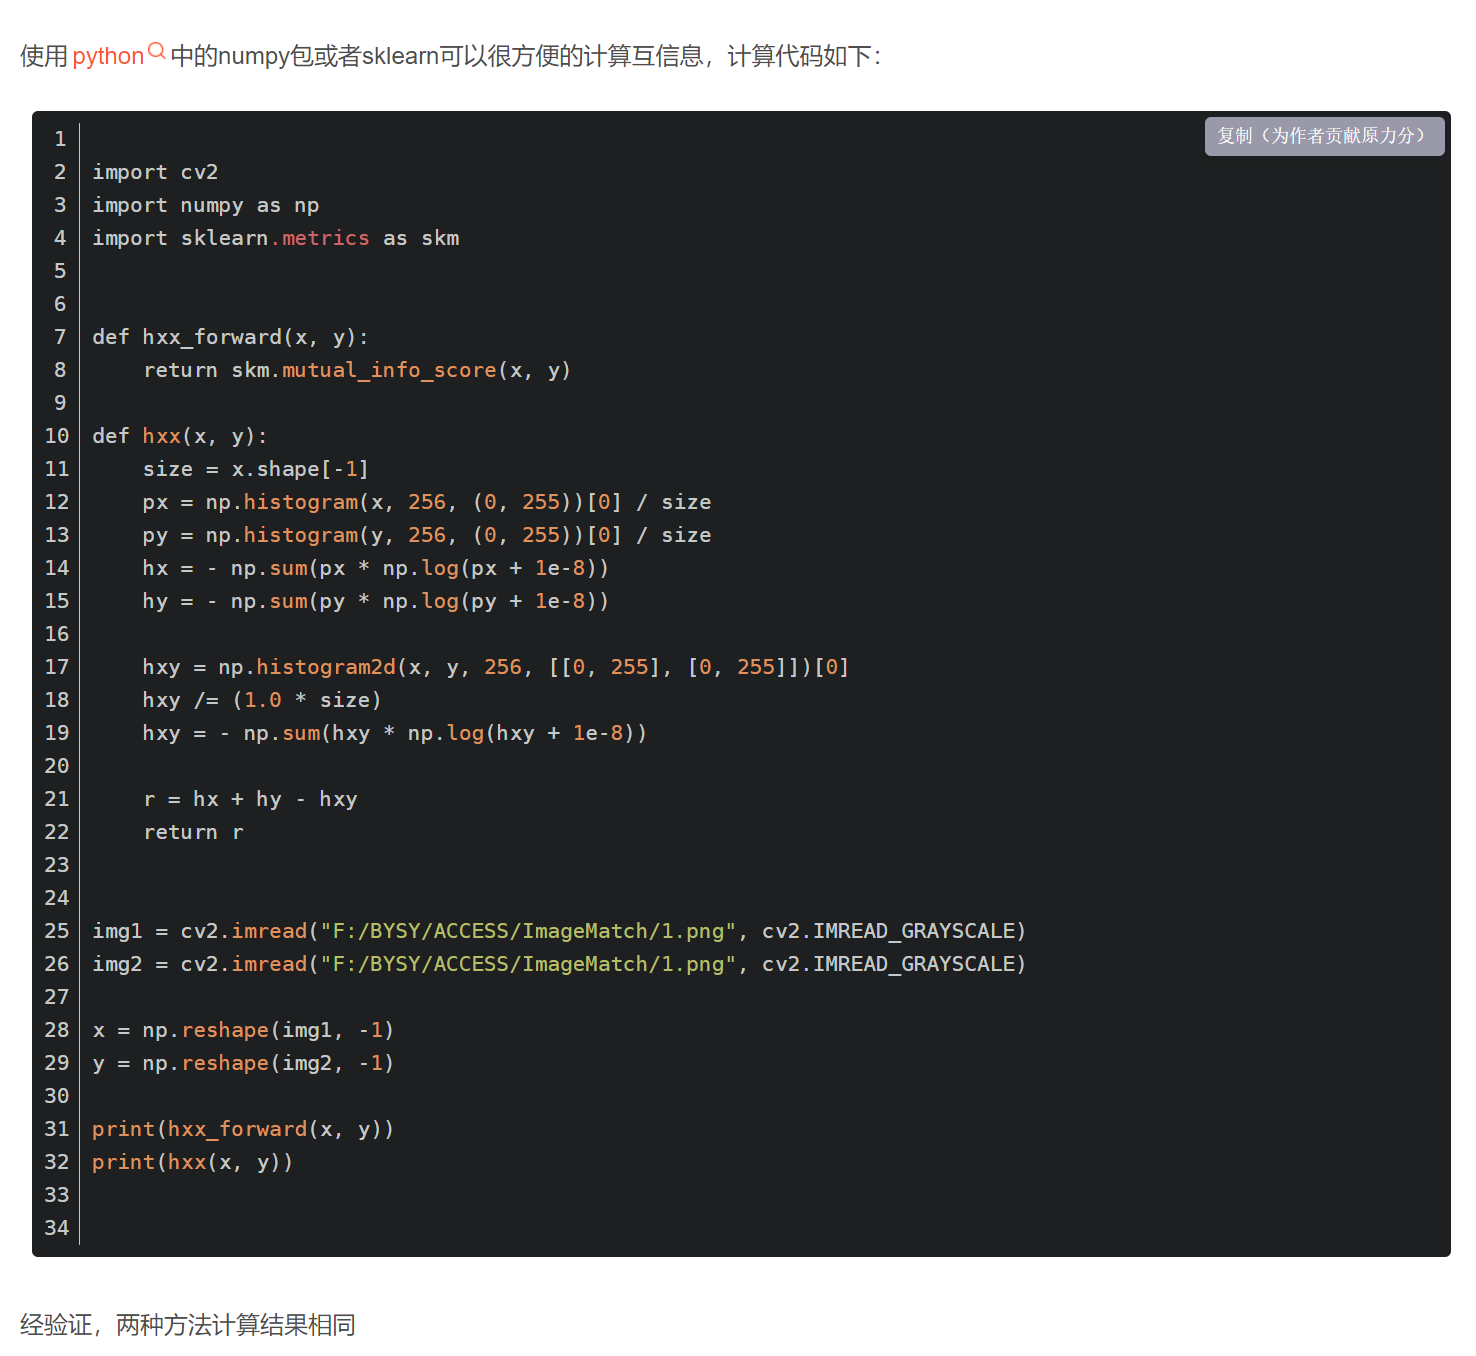Click np.histogram2d highlighted text on line 17

coord(305,666)
